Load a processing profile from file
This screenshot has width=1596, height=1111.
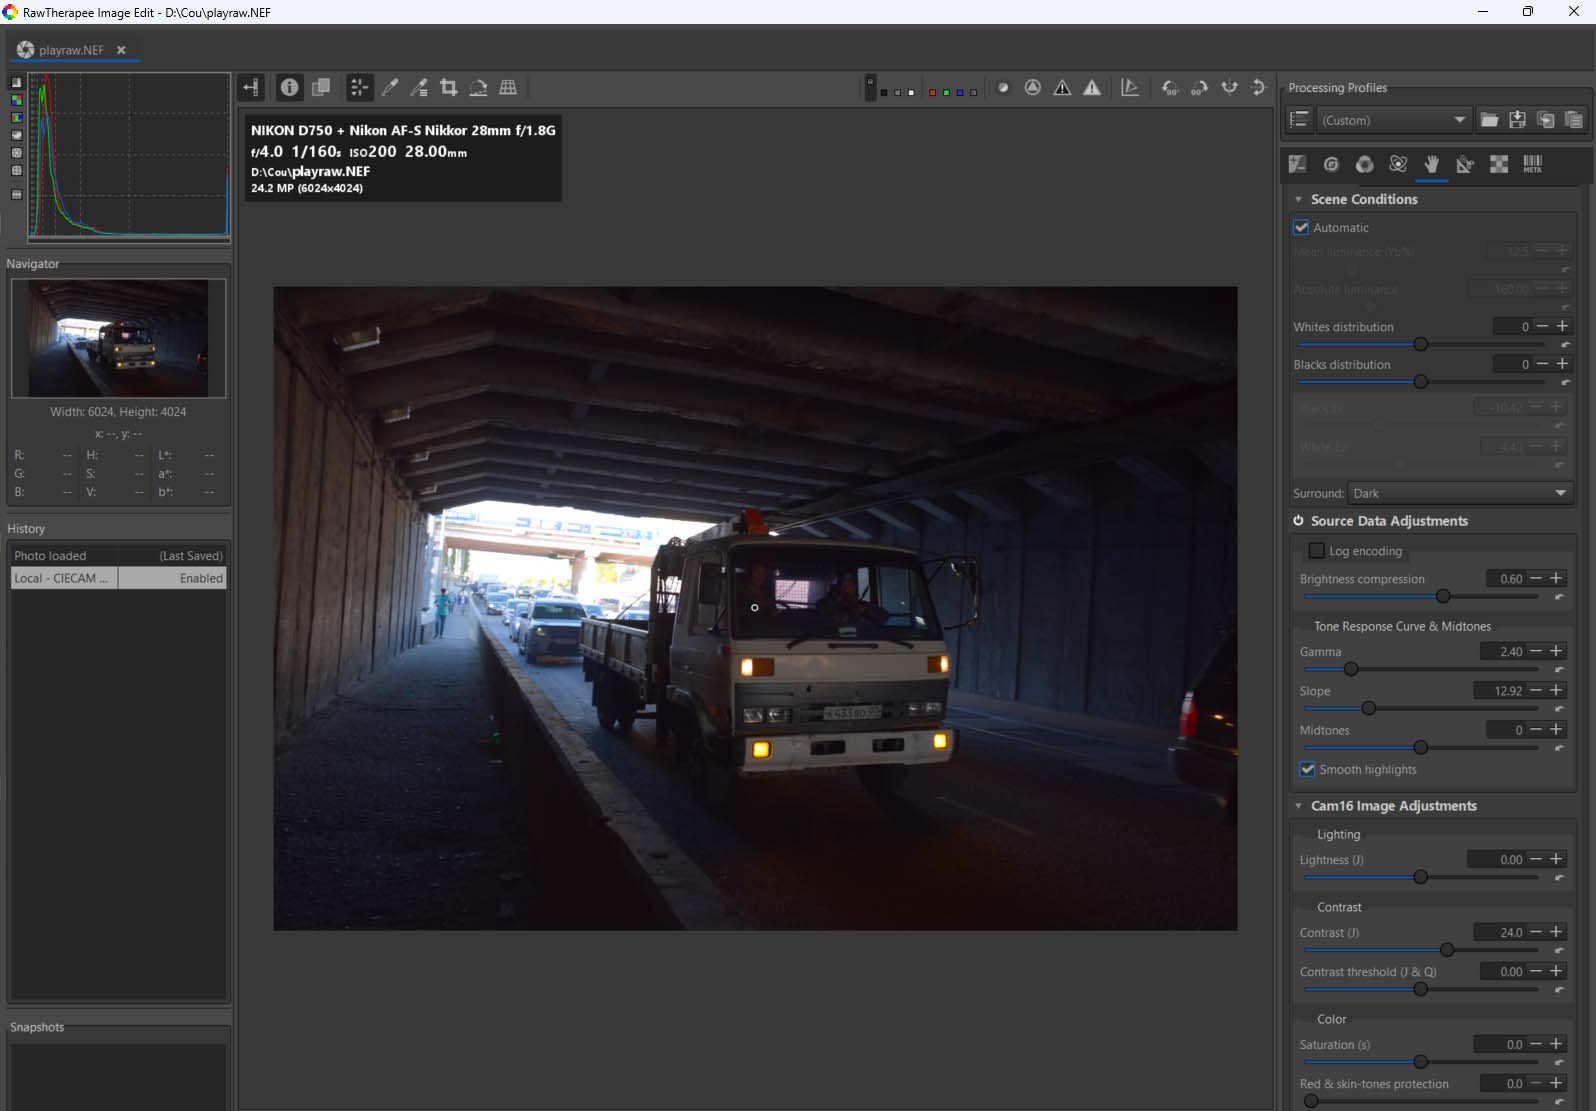pyautogui.click(x=1489, y=120)
